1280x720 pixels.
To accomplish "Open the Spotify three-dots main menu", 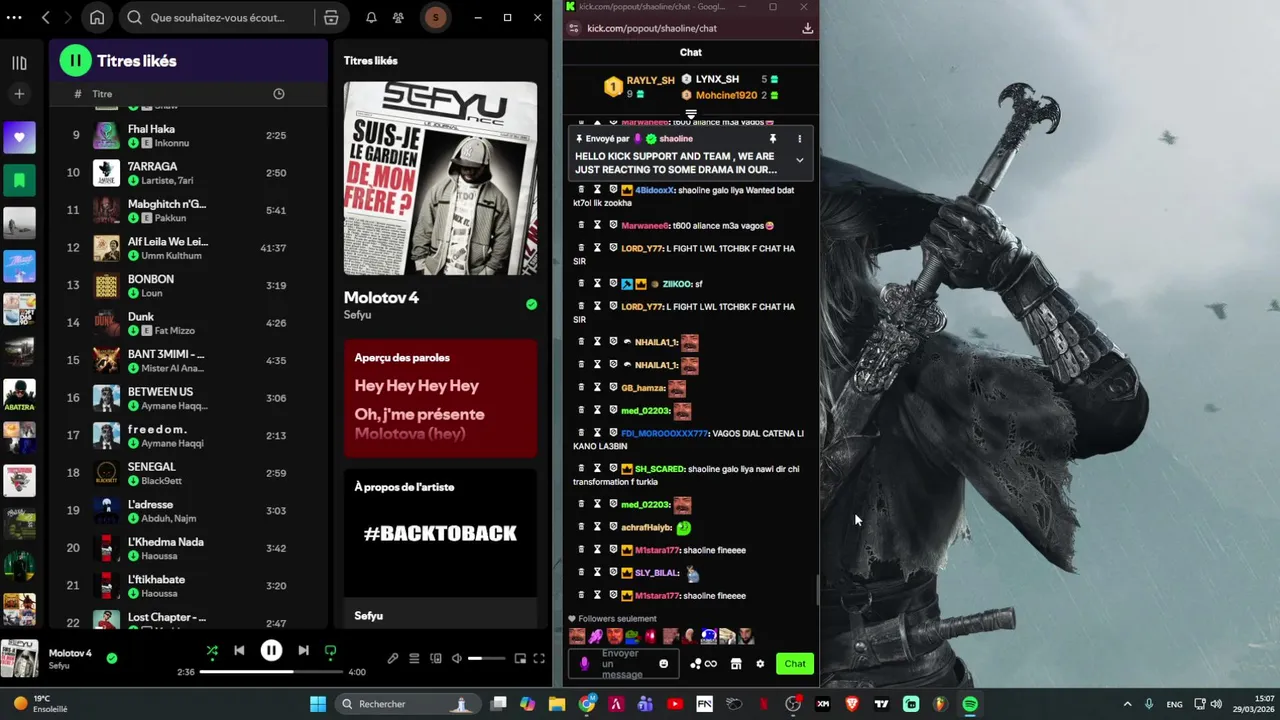I will pyautogui.click(x=14, y=18).
